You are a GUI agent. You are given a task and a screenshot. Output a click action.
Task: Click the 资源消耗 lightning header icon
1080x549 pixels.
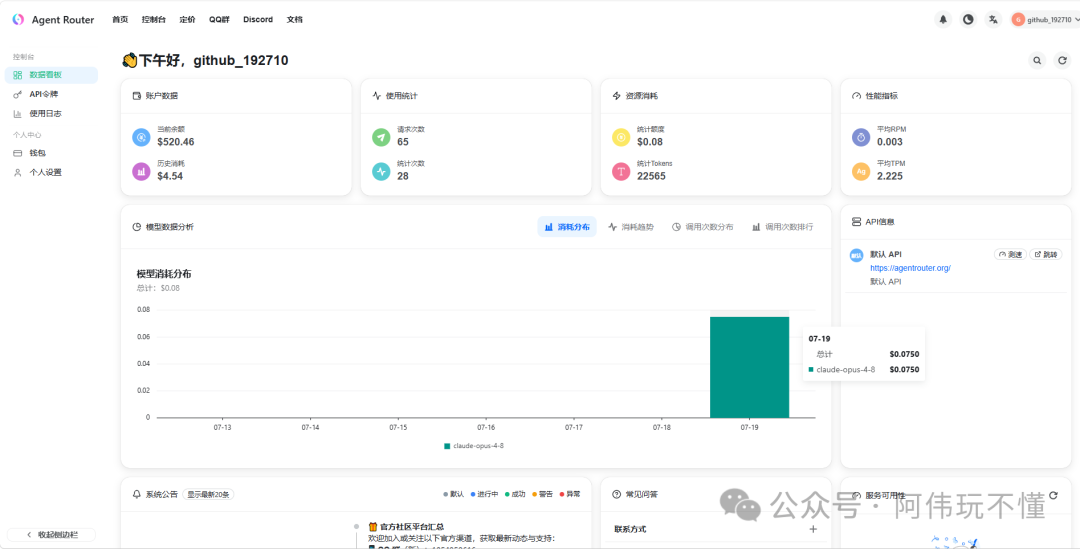coord(616,96)
